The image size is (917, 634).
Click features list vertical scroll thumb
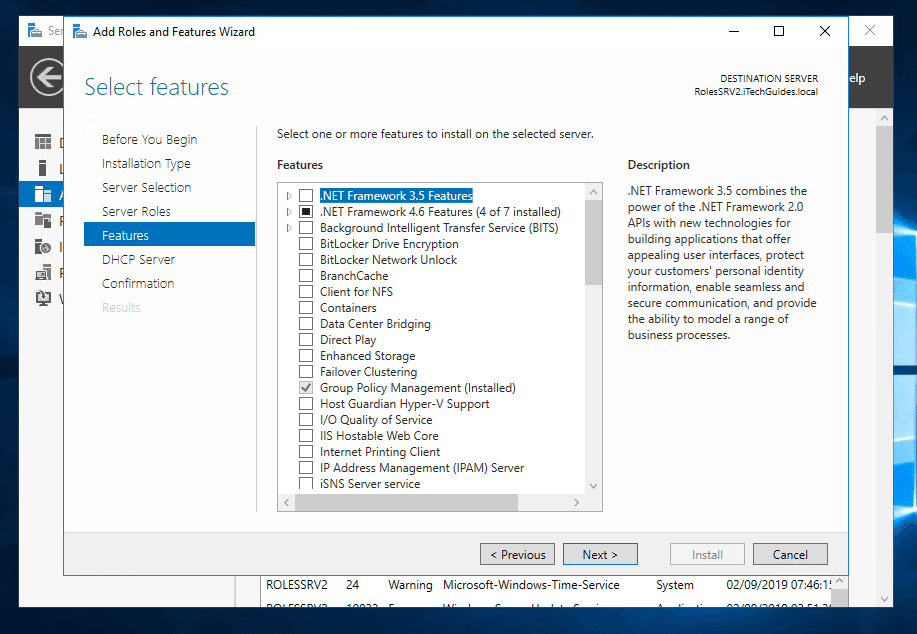(x=593, y=242)
